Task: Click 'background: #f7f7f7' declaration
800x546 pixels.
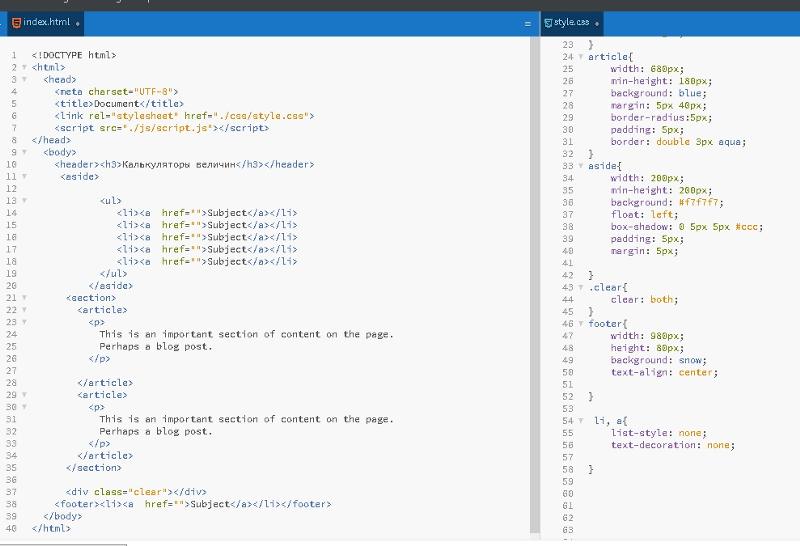Action: [x=667, y=203]
